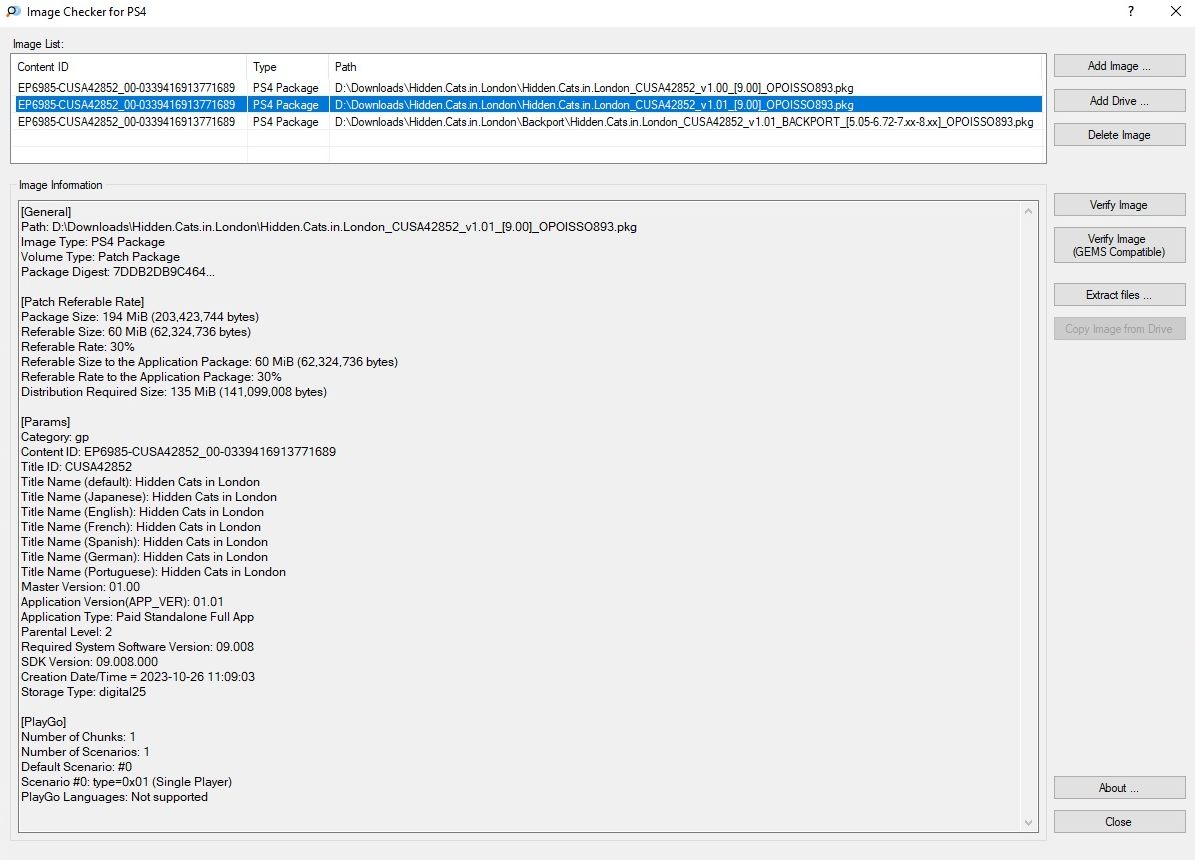Image resolution: width=1195 pixels, height=860 pixels.
Task: Click the Master Version: 01.00 line
Action: tap(81, 587)
